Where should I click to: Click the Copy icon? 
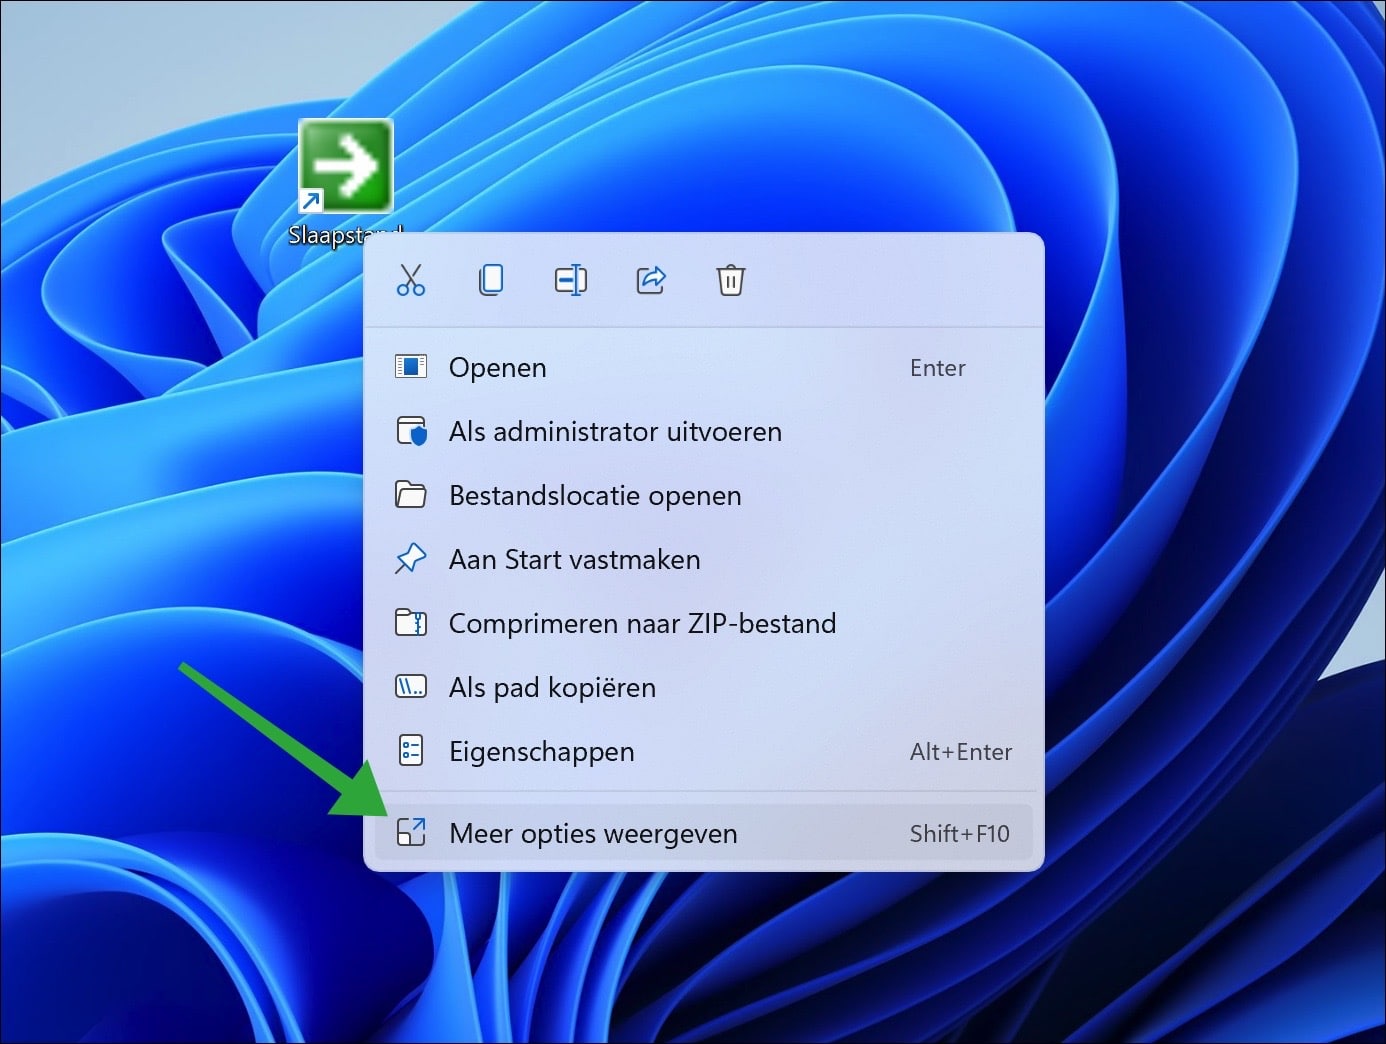(491, 281)
